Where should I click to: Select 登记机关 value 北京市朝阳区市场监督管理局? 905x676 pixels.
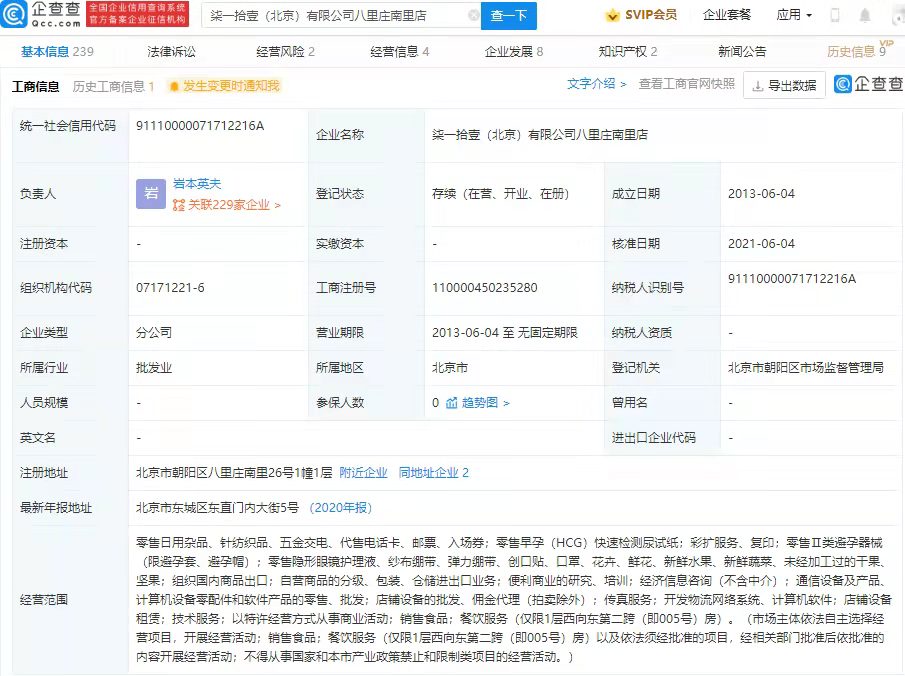pos(806,368)
